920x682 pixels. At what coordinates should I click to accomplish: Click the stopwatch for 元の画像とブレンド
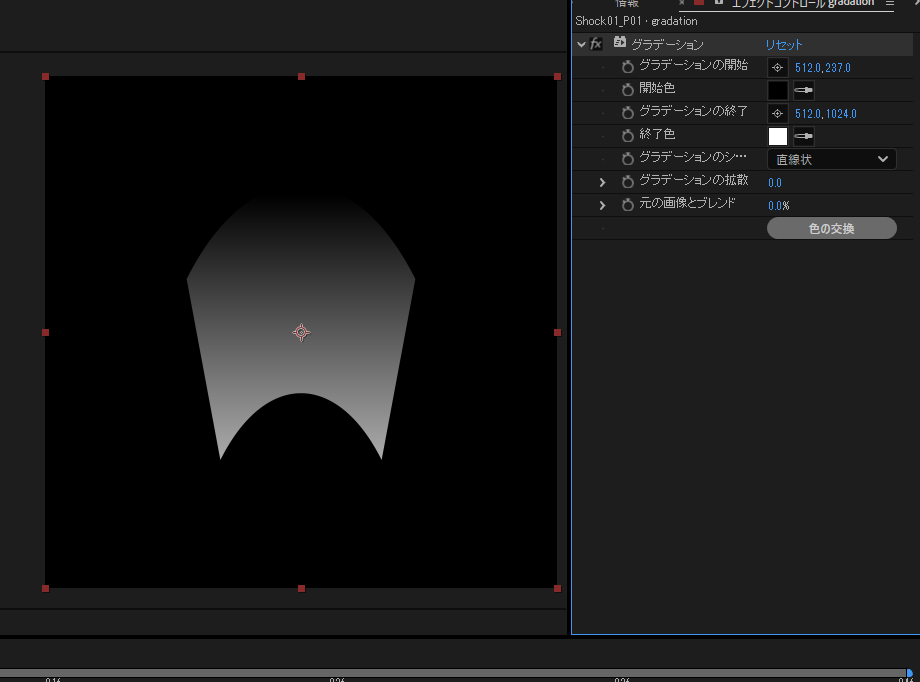tap(628, 205)
